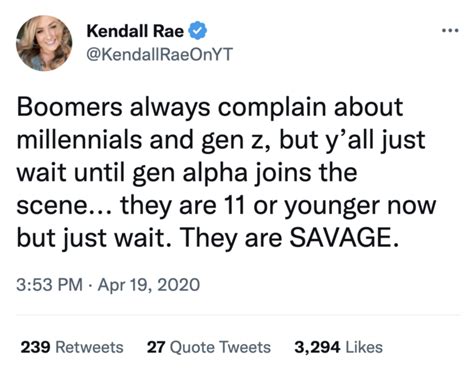Click the word SAVAGE in the tweet
Viewport: 474px width, 378px height.
pos(343,237)
